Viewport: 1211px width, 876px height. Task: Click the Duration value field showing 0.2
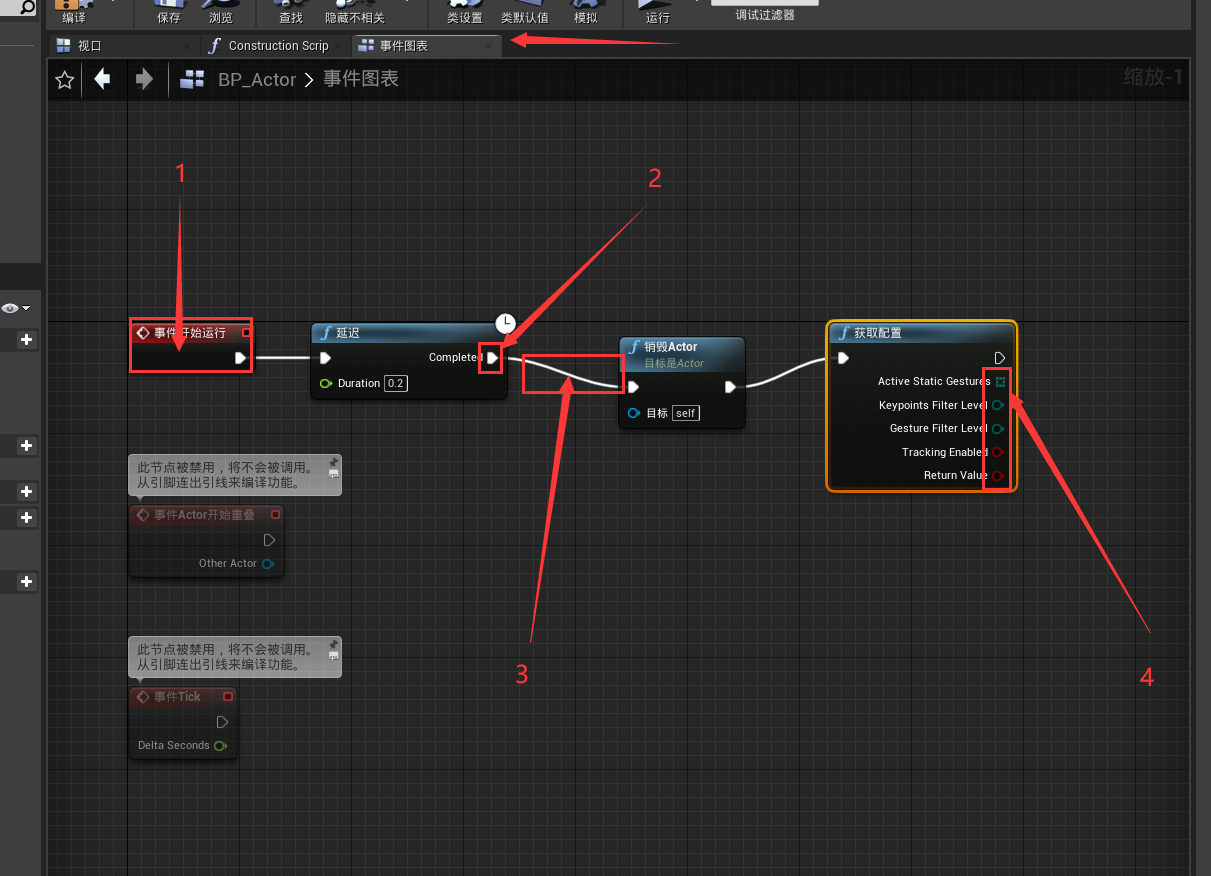click(396, 384)
